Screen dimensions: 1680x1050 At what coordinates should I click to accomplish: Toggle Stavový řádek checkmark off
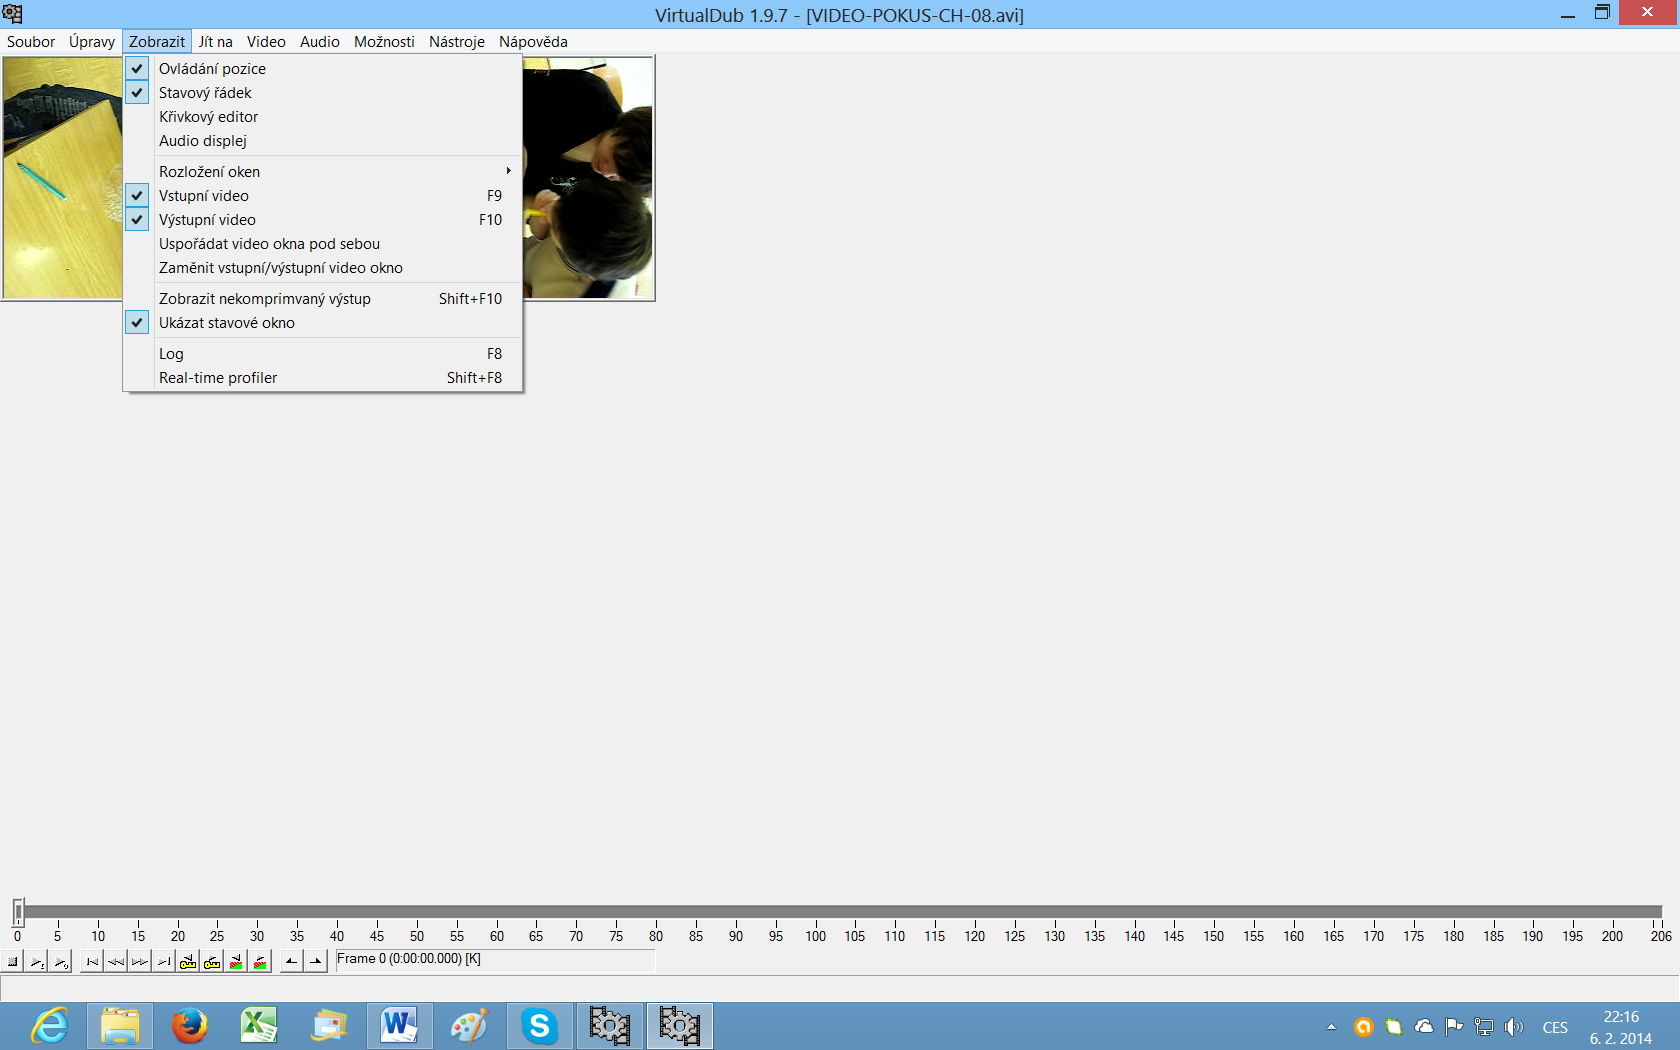(205, 93)
